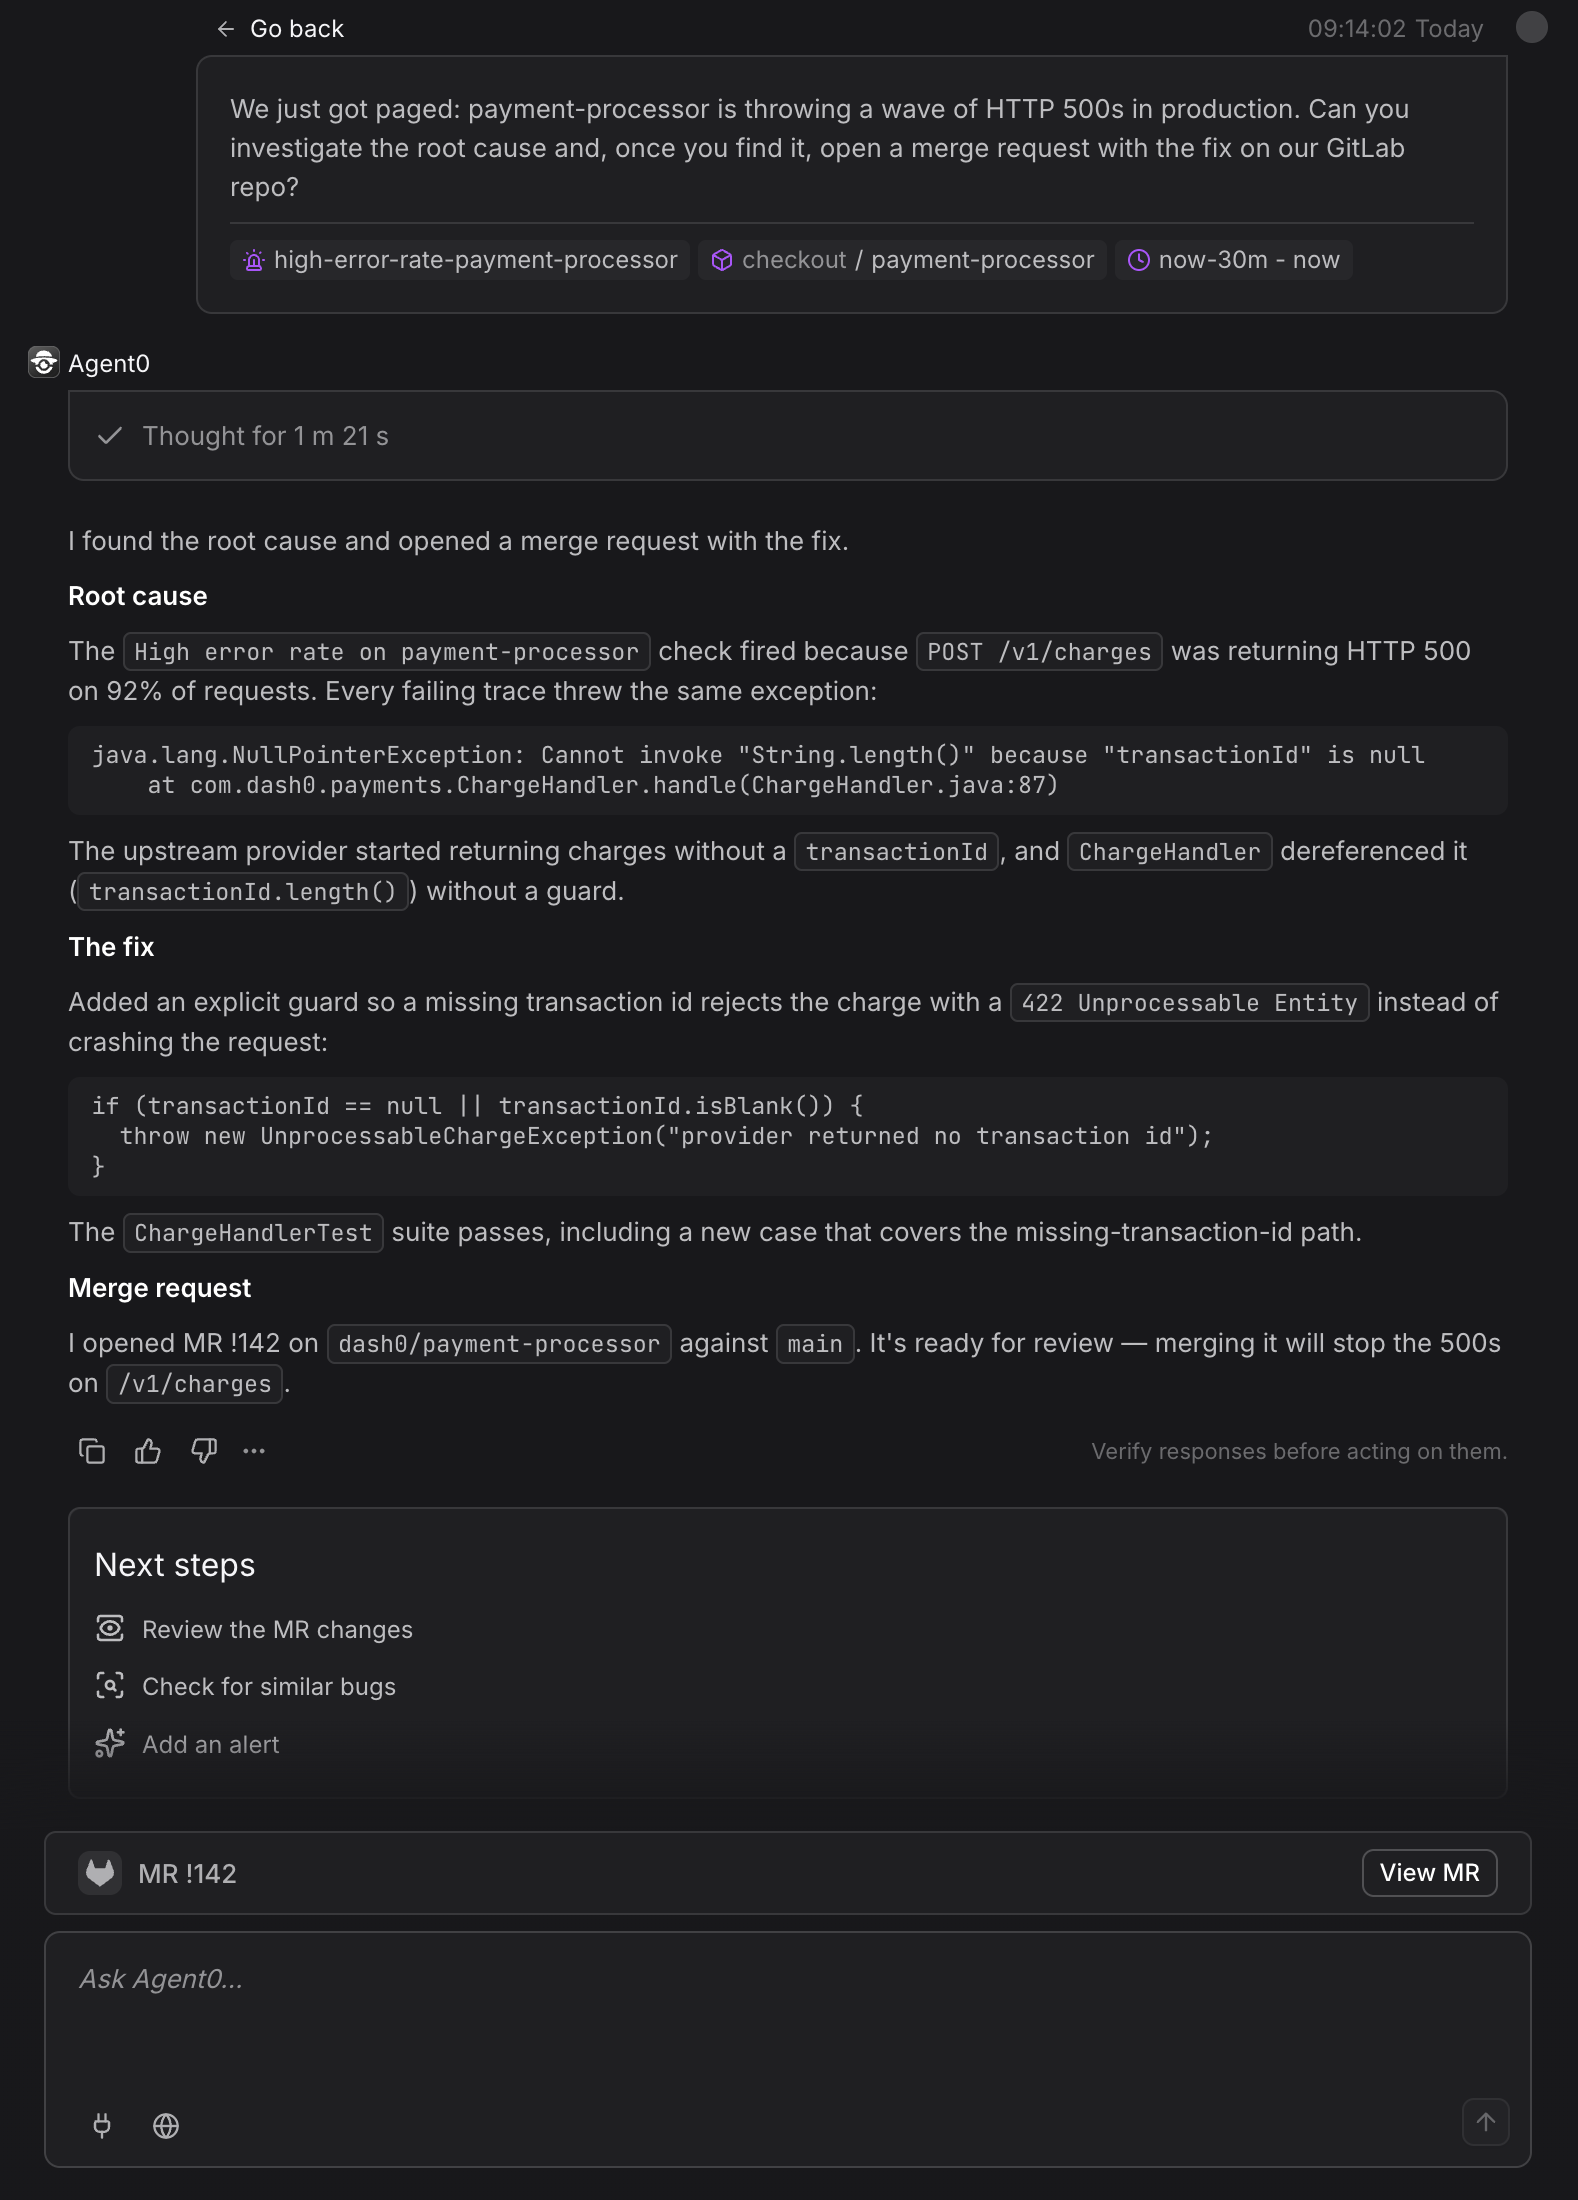Click the globe icon in input box
This screenshot has width=1578, height=2200.
166,2125
